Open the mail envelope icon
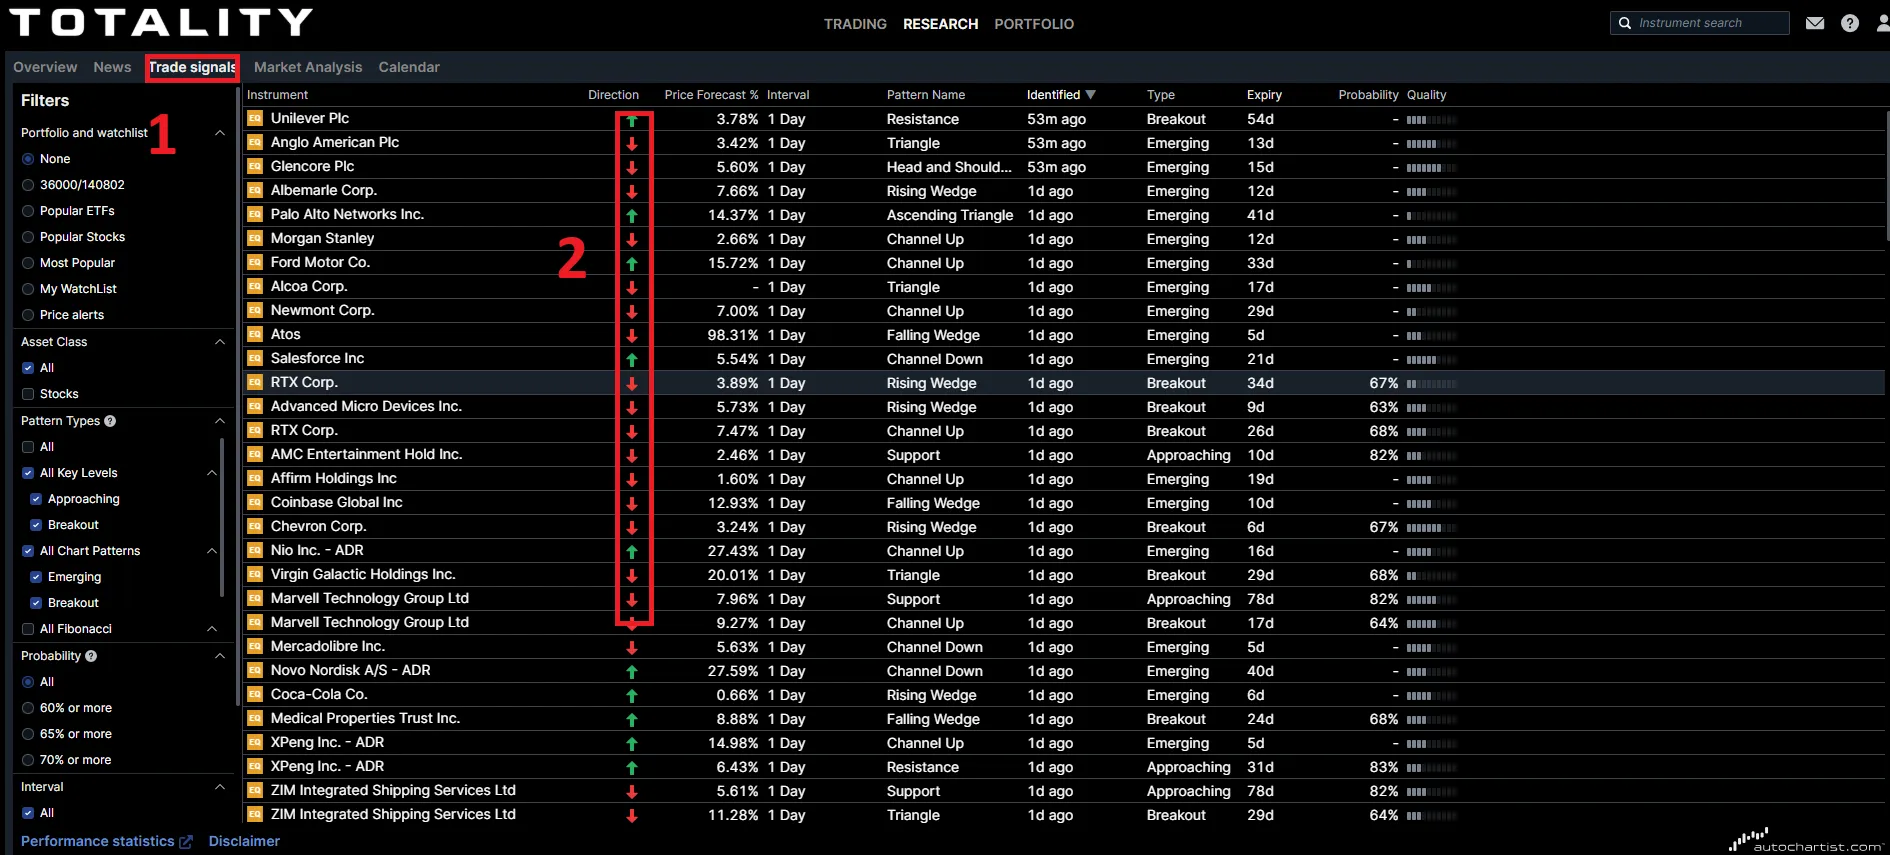This screenshot has width=1890, height=855. pos(1815,23)
